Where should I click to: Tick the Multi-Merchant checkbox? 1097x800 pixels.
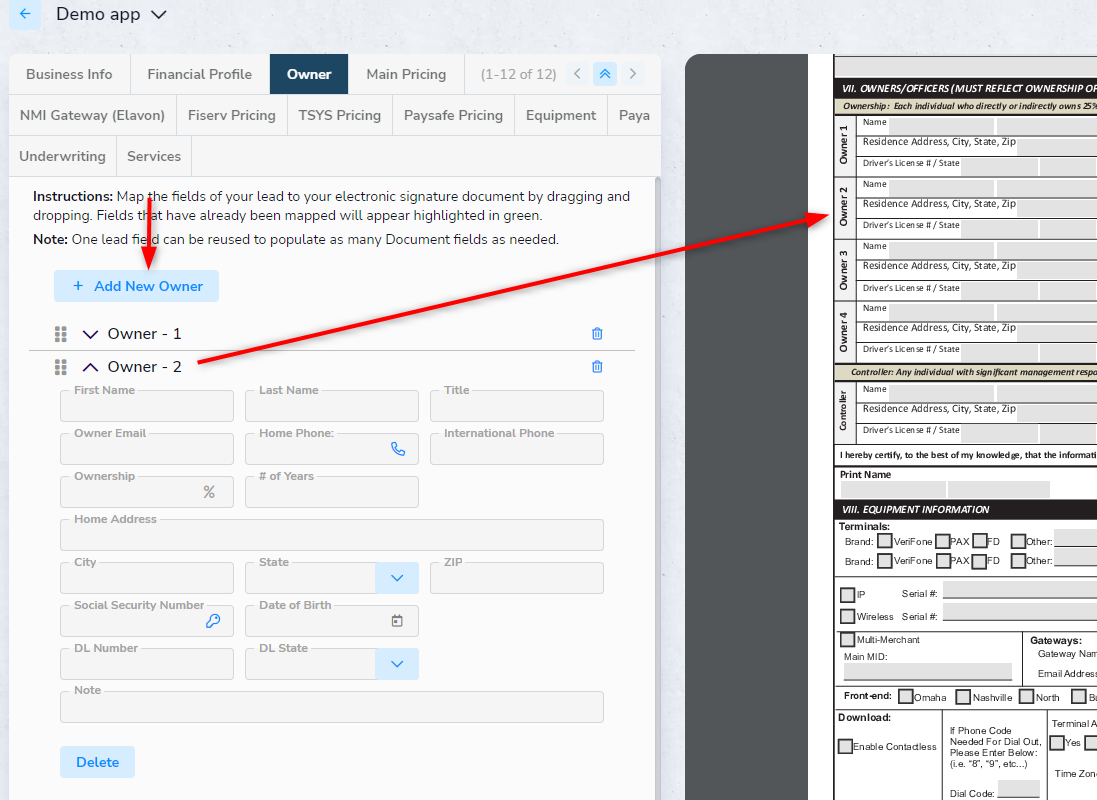pyautogui.click(x=847, y=640)
